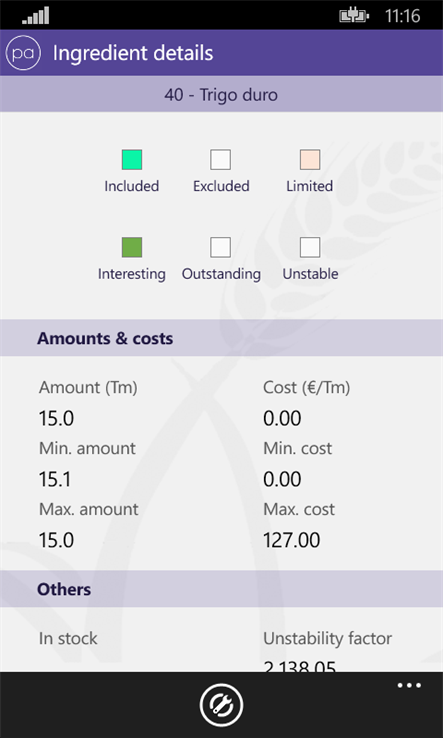The height and width of the screenshot is (738, 443).
Task: Tap the signal strength bars icon
Action: (35, 16)
